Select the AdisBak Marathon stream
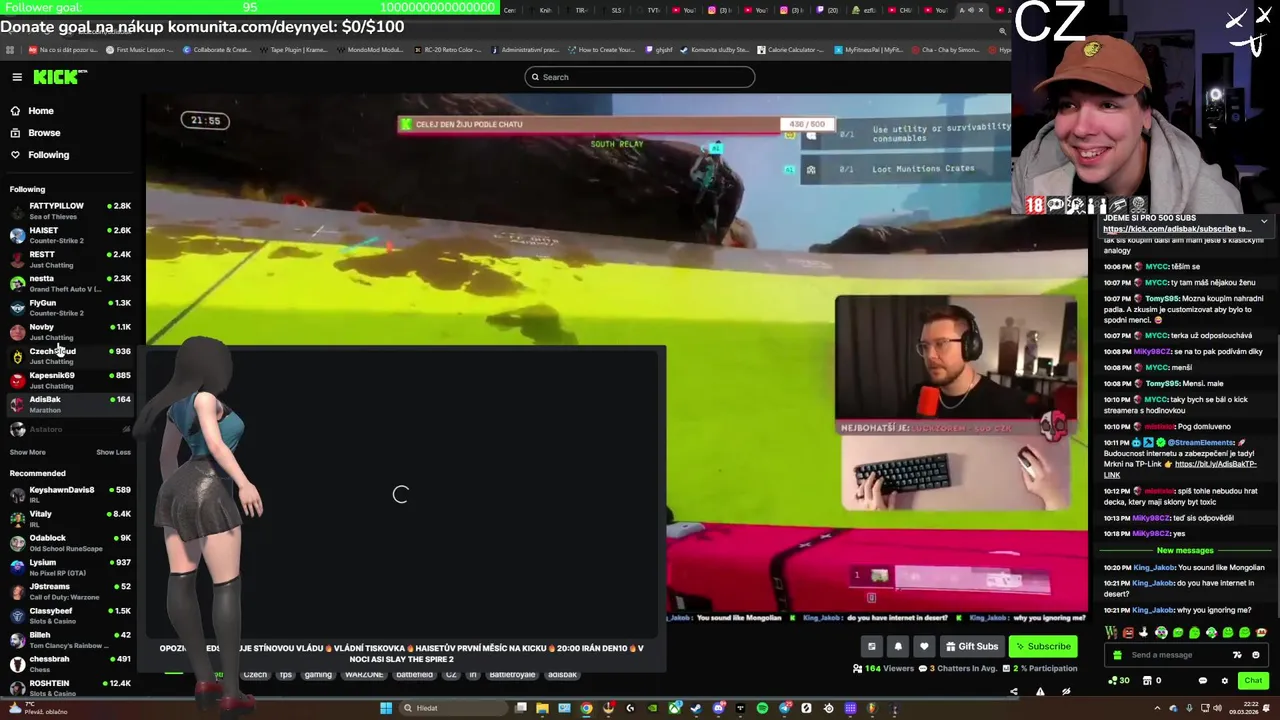 point(70,404)
